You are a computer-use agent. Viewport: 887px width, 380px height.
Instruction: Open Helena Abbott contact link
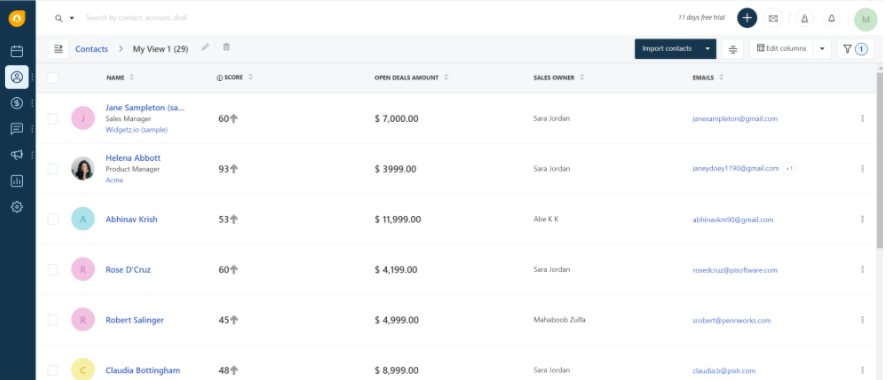pos(133,158)
